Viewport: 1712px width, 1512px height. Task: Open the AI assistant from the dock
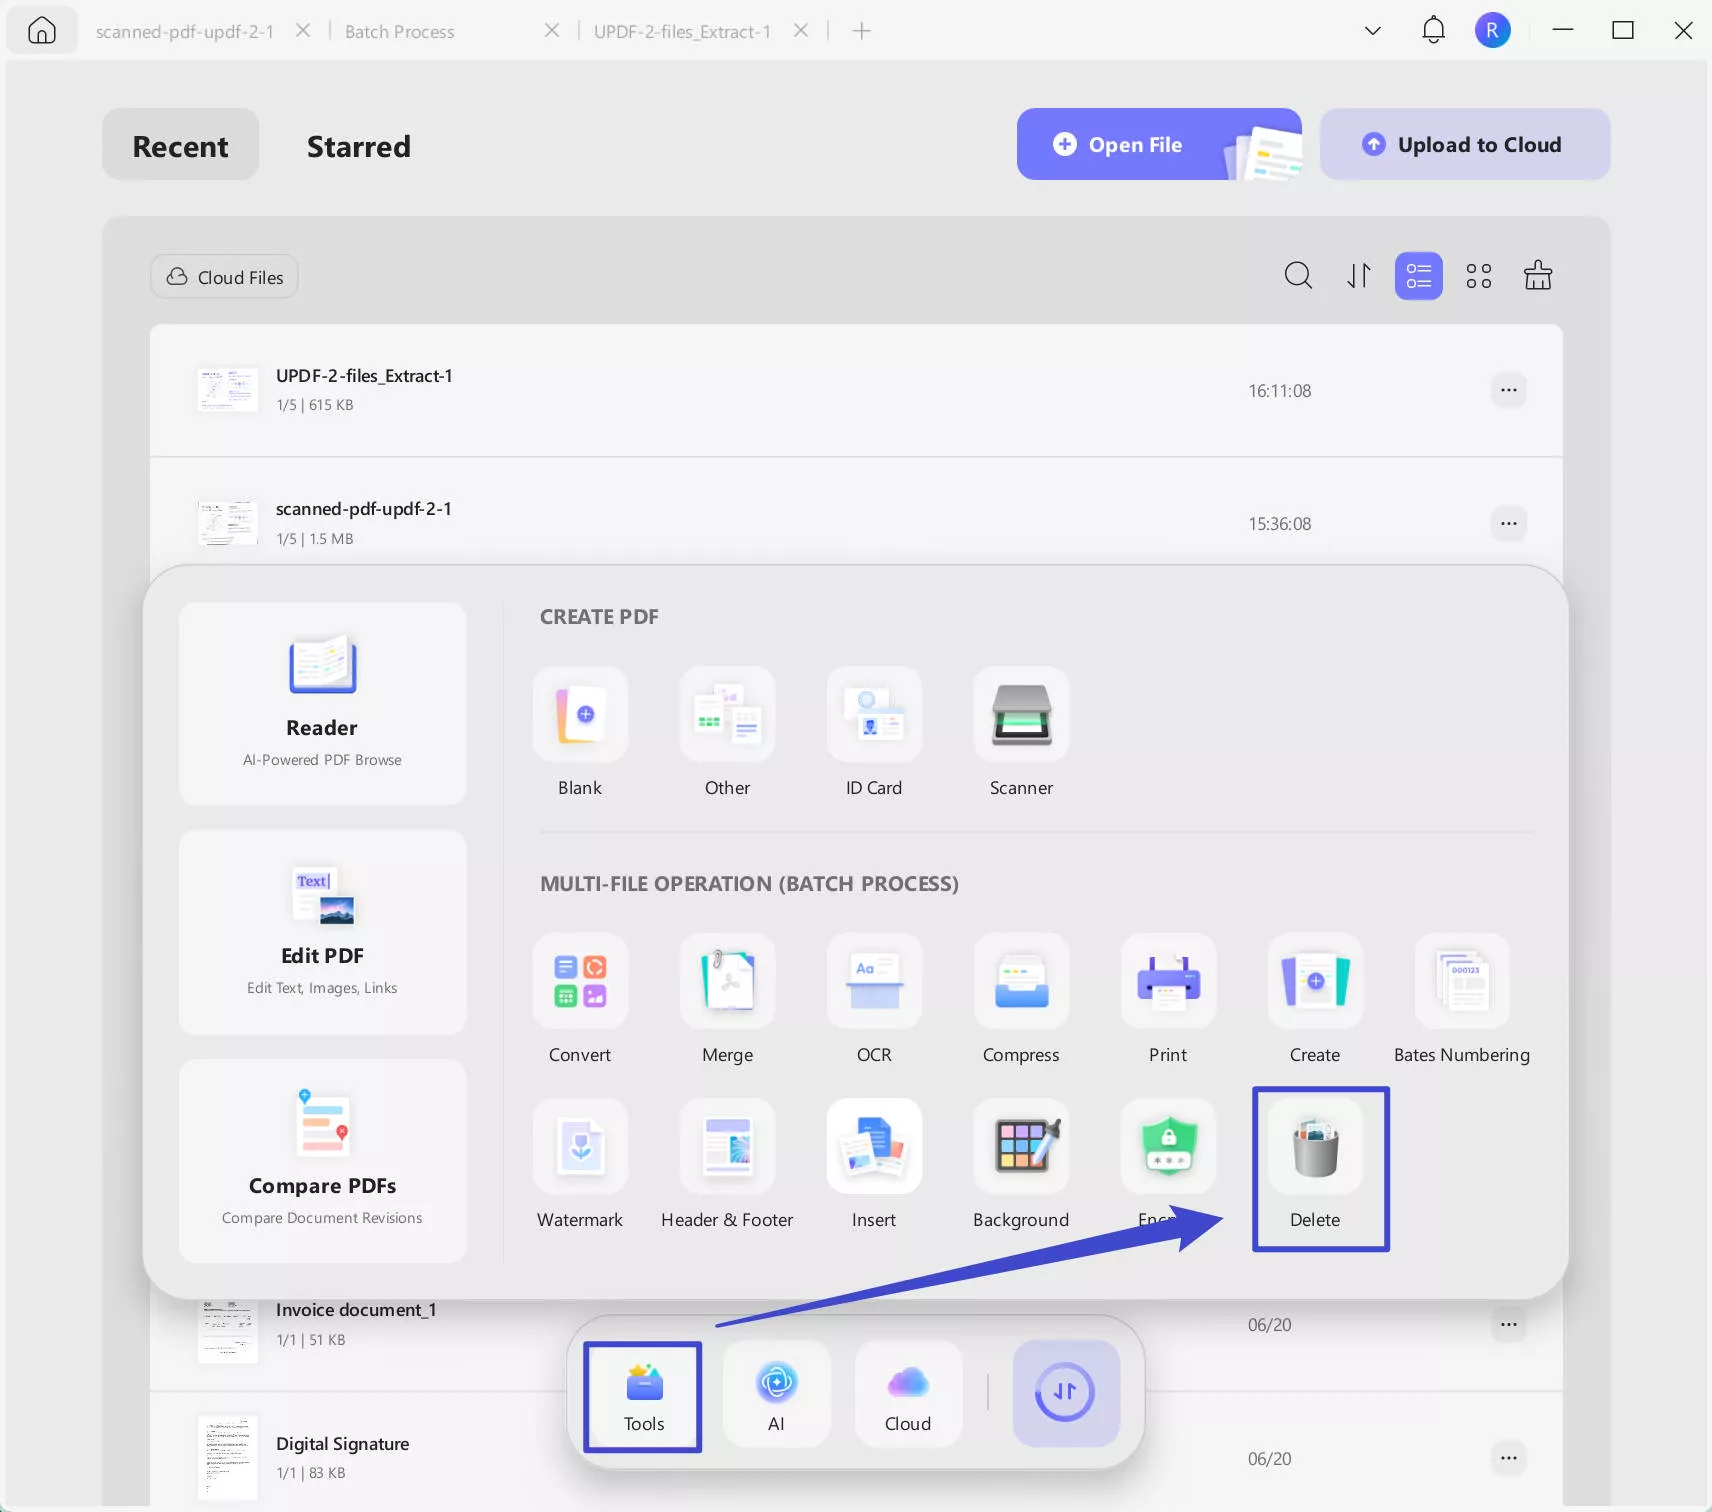pos(776,1395)
